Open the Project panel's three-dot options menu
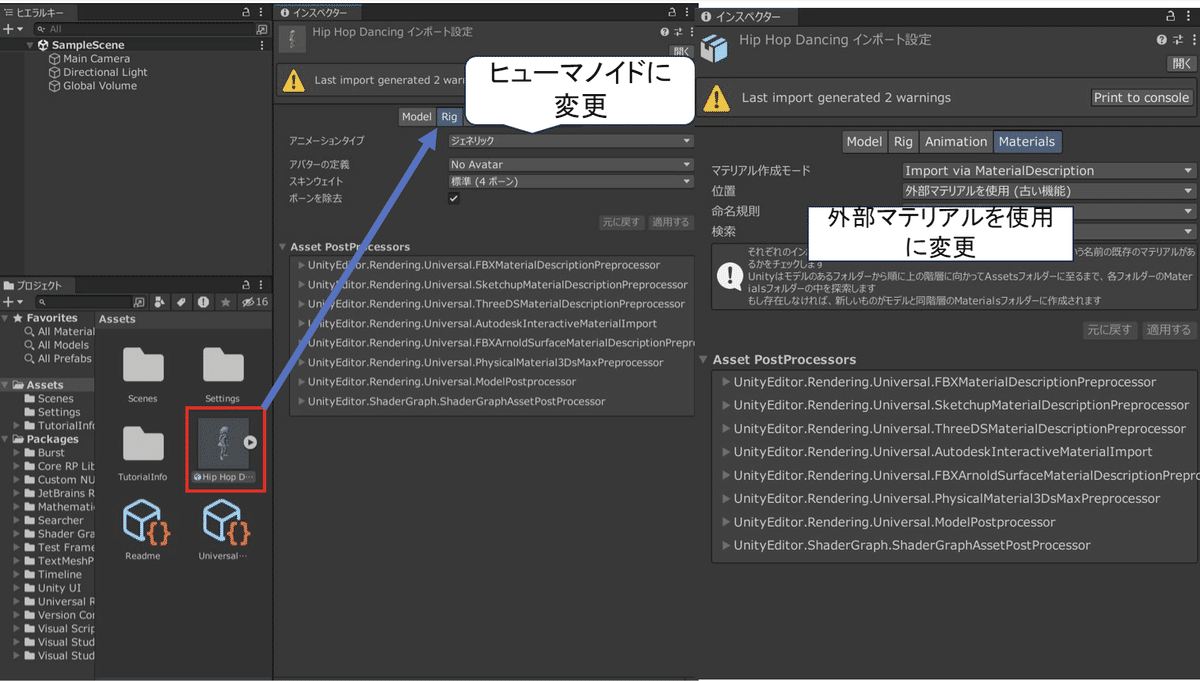This screenshot has height=681, width=1200. click(263, 285)
